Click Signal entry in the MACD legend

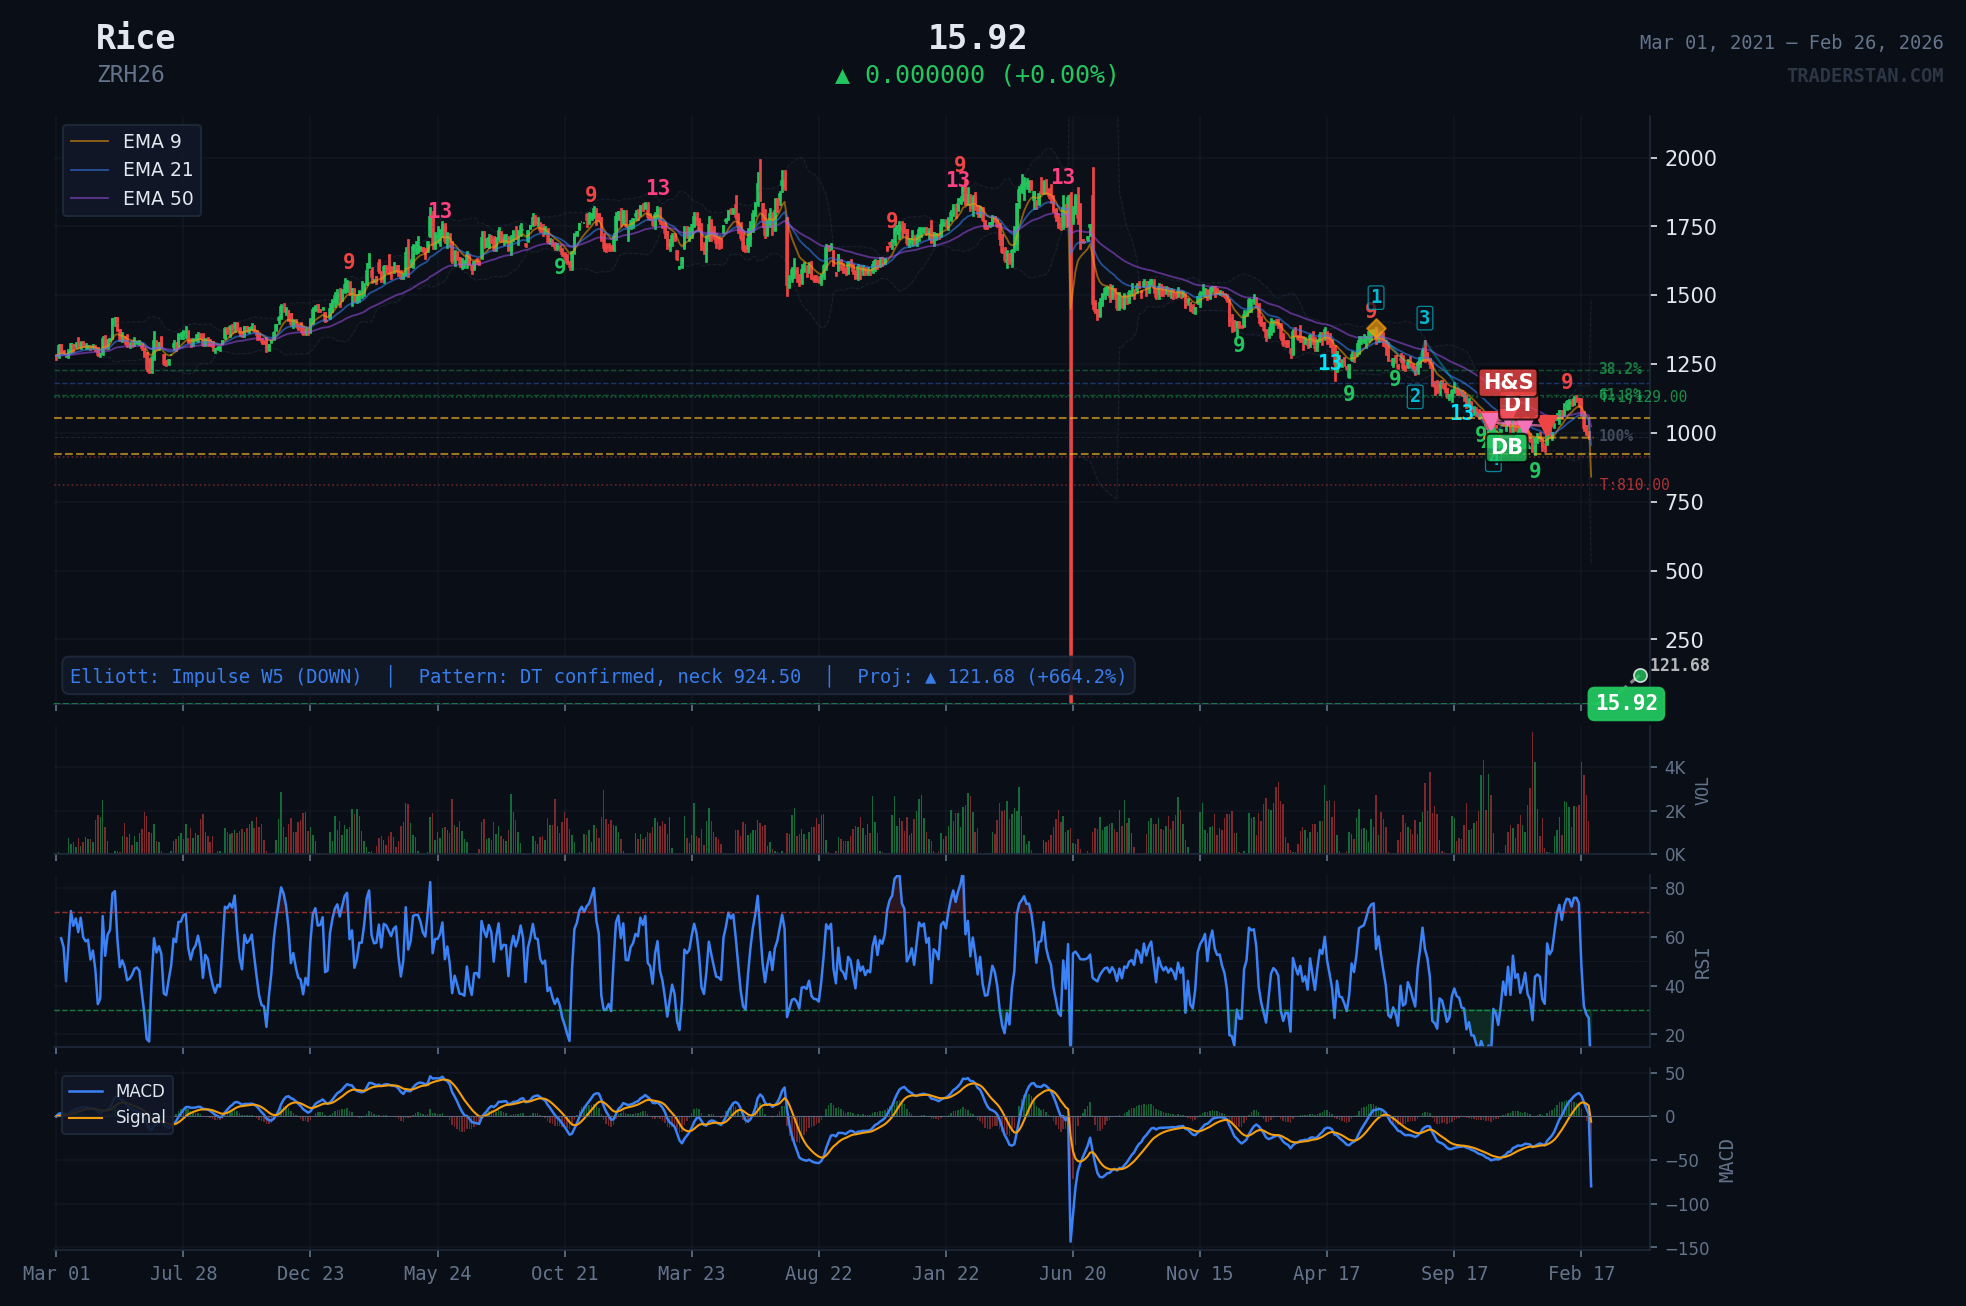pyautogui.click(x=140, y=1117)
